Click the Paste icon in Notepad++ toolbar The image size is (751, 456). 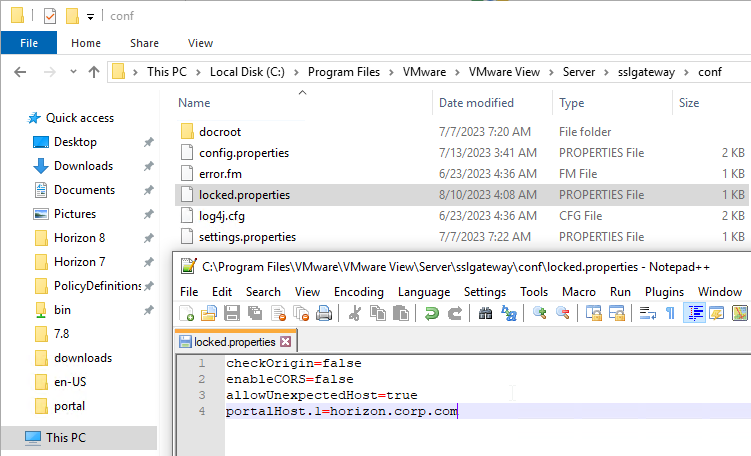click(x=400, y=314)
